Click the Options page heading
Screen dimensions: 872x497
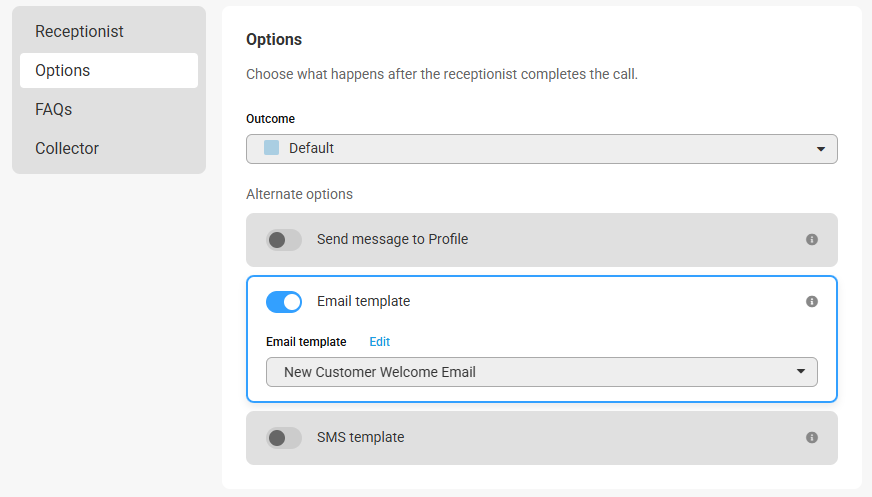(x=274, y=39)
